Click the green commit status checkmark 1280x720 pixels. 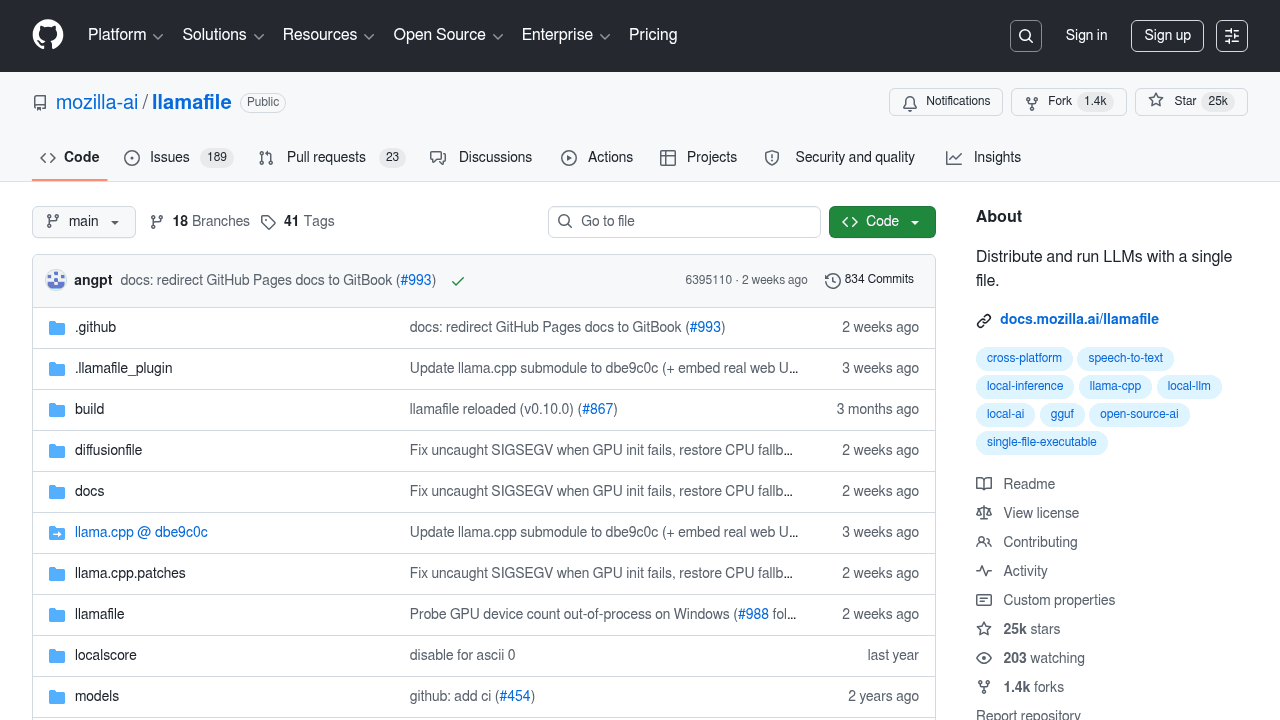pyautogui.click(x=458, y=281)
